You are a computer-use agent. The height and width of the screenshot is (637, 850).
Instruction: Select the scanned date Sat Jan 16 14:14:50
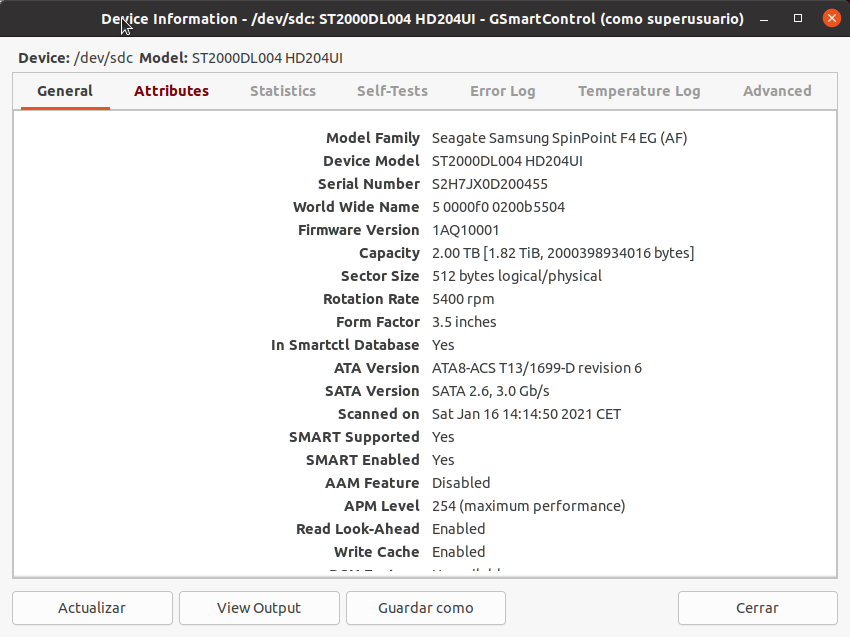(526, 414)
